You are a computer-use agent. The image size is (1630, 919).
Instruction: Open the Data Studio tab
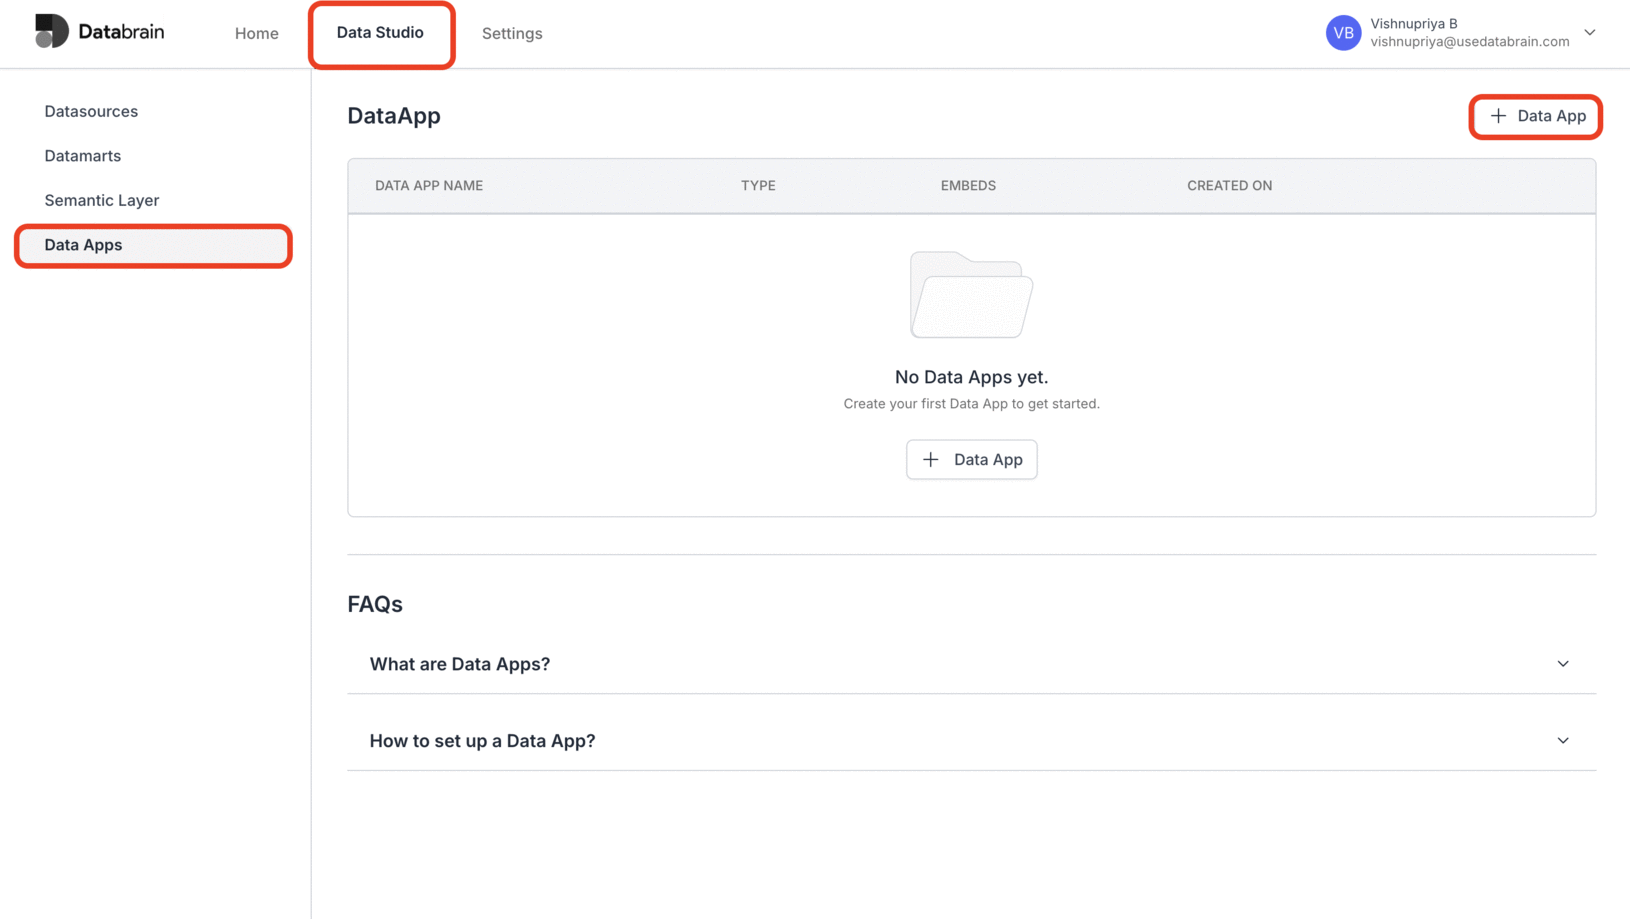coord(380,33)
